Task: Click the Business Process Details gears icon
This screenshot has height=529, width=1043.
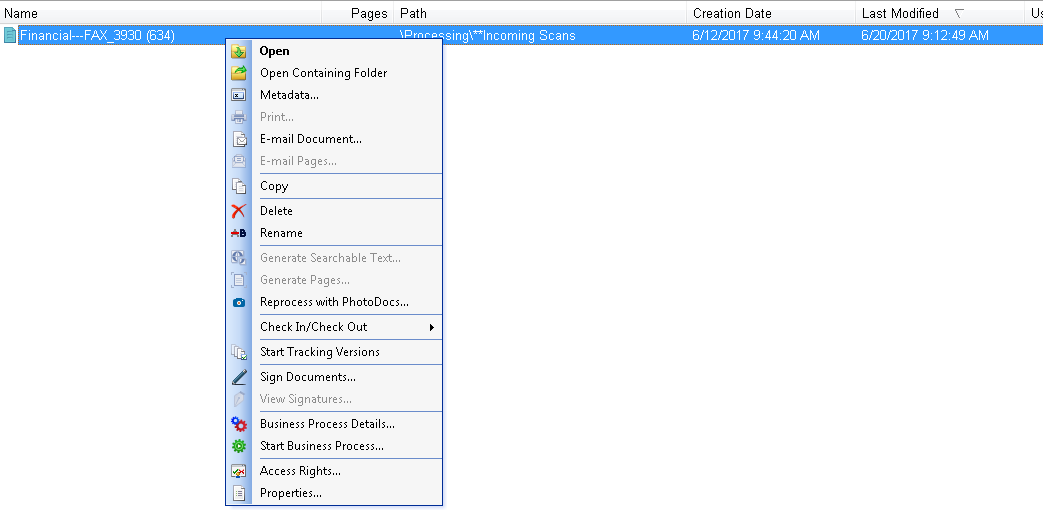Action: [x=239, y=424]
